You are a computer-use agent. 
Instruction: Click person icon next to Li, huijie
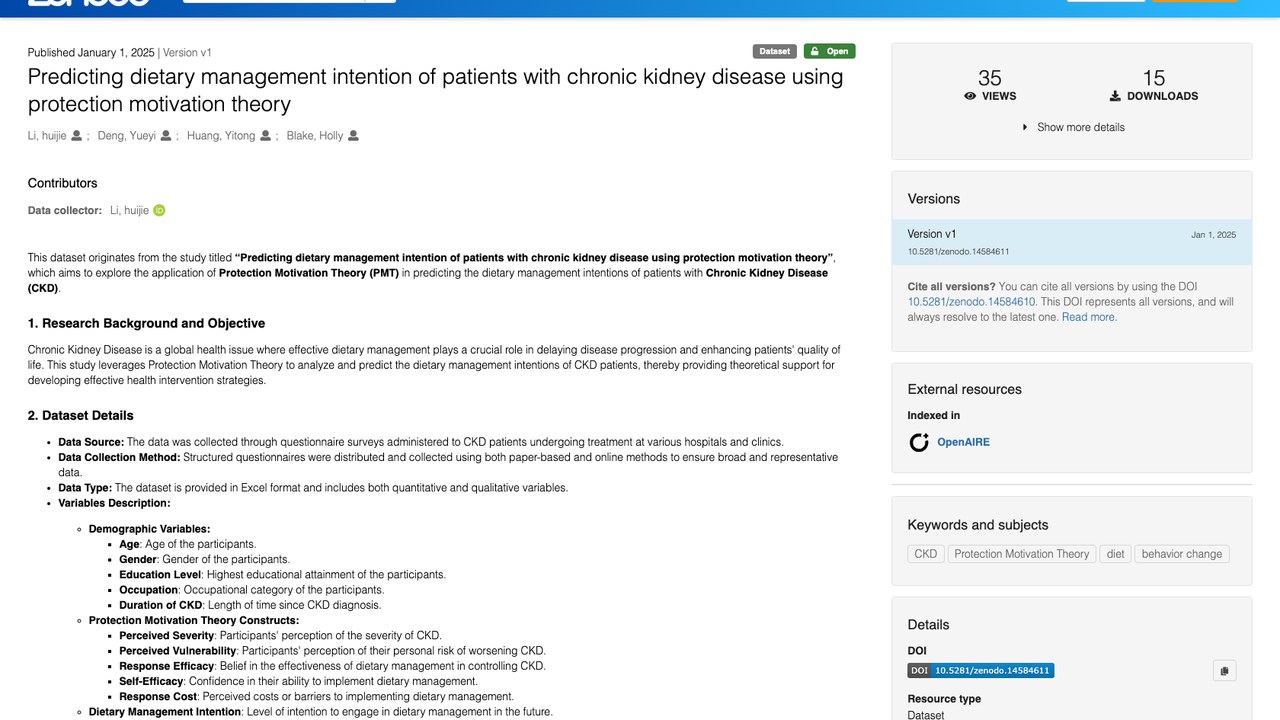pos(77,136)
